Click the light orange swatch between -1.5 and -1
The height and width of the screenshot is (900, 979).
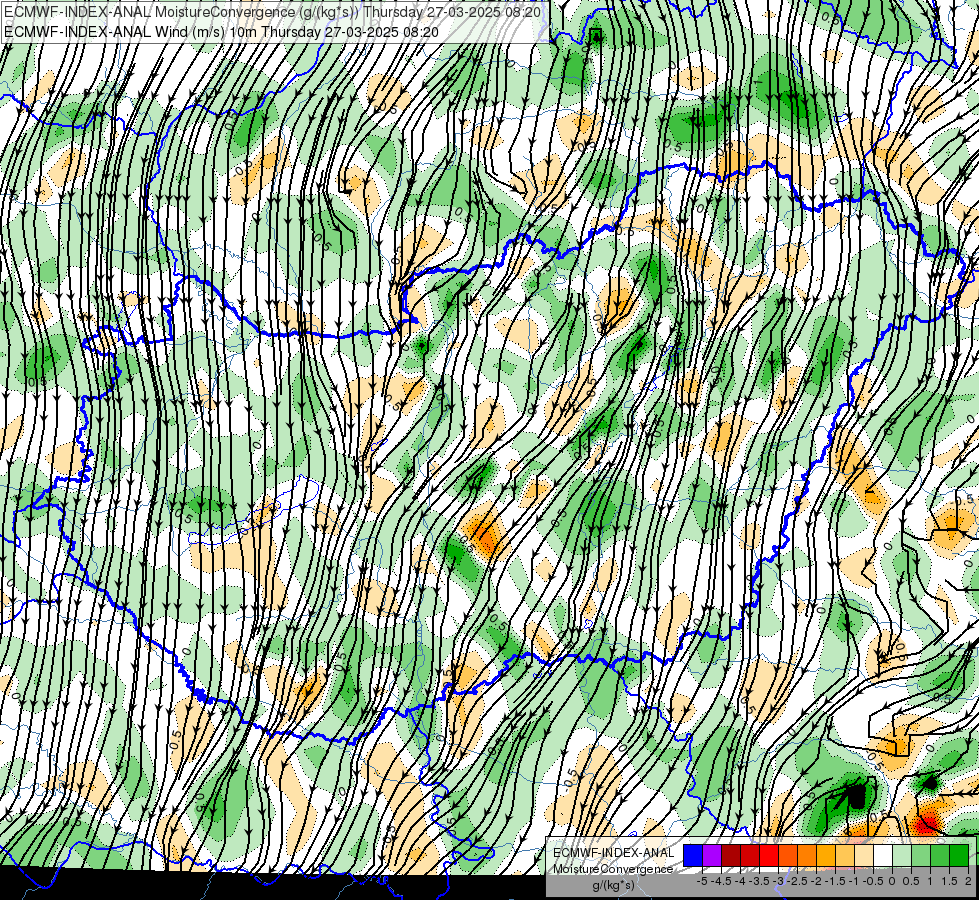[845, 856]
